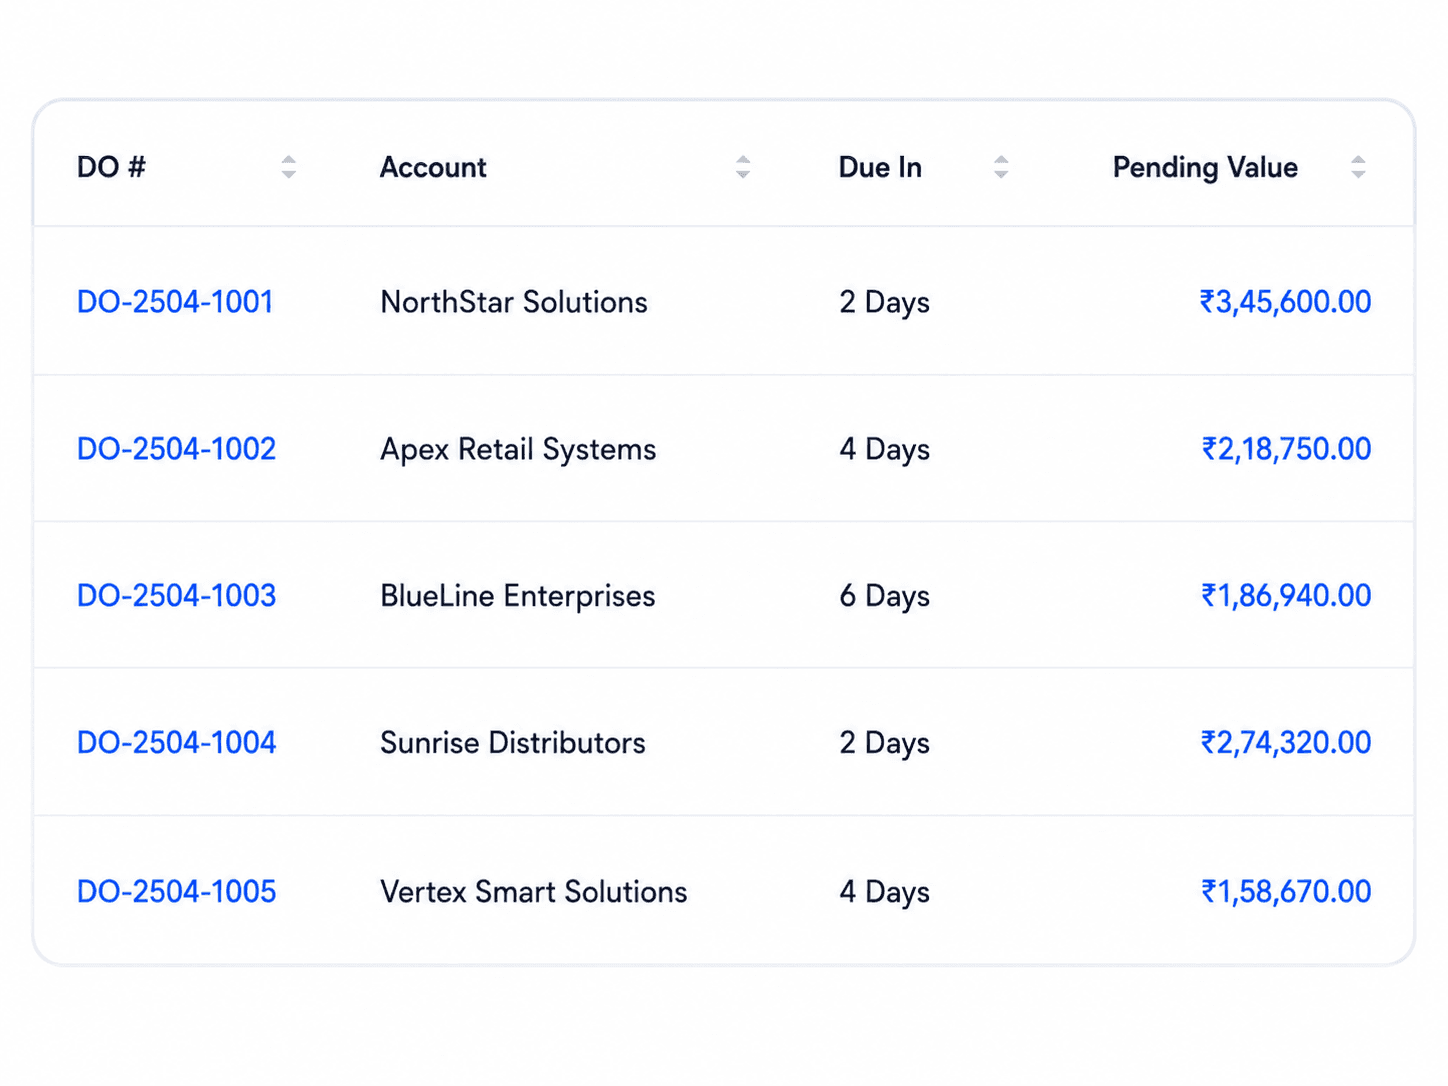Viewport: 1448px width, 1086px height.
Task: Sort table by DO # column icon
Action: click(x=288, y=167)
